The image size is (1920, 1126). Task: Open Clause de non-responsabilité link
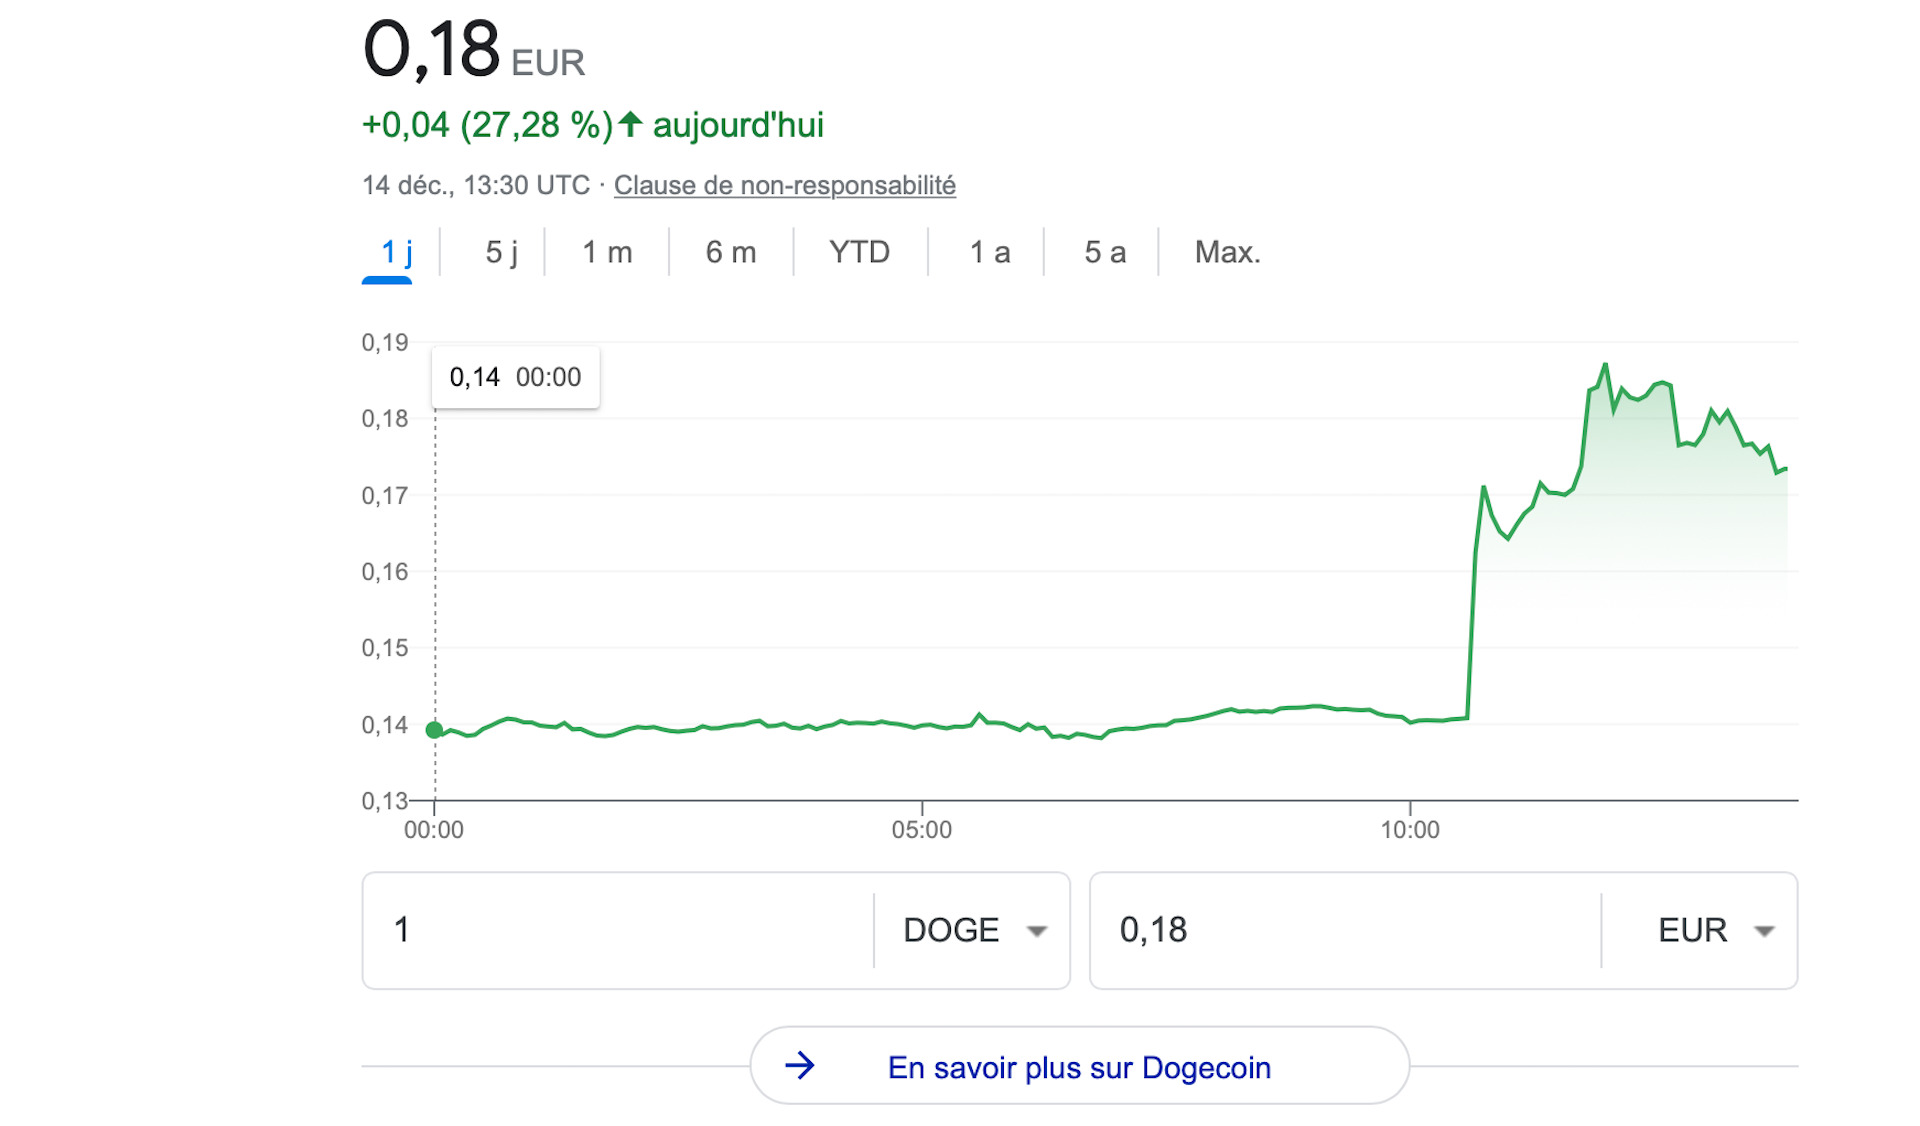[x=785, y=185]
